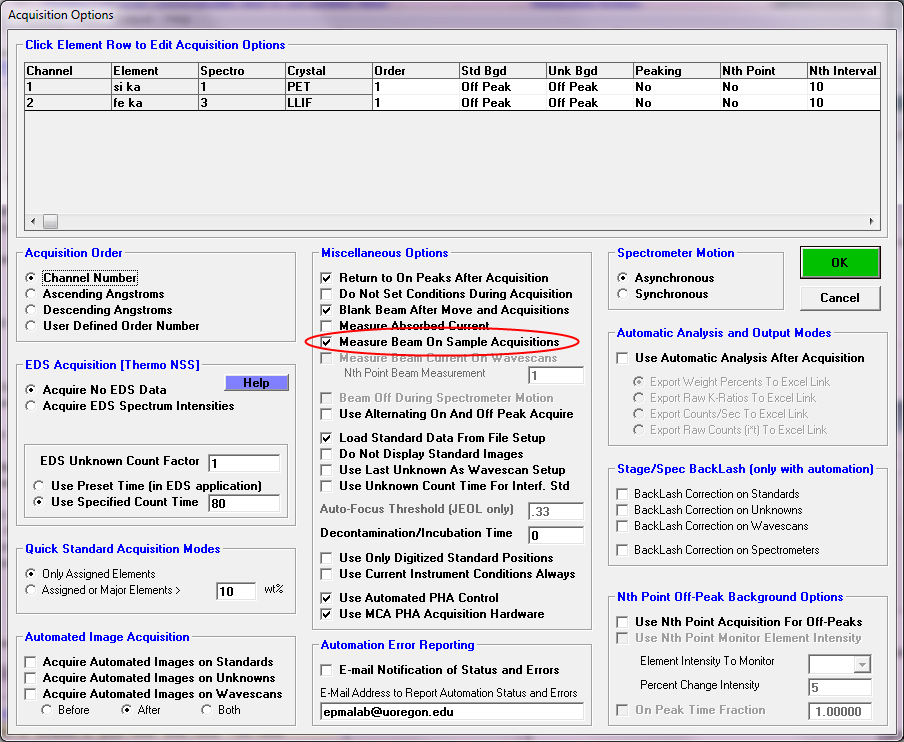The height and width of the screenshot is (742, 904).
Task: Select Ascending Angstroms acquisition order
Action: click(32, 294)
